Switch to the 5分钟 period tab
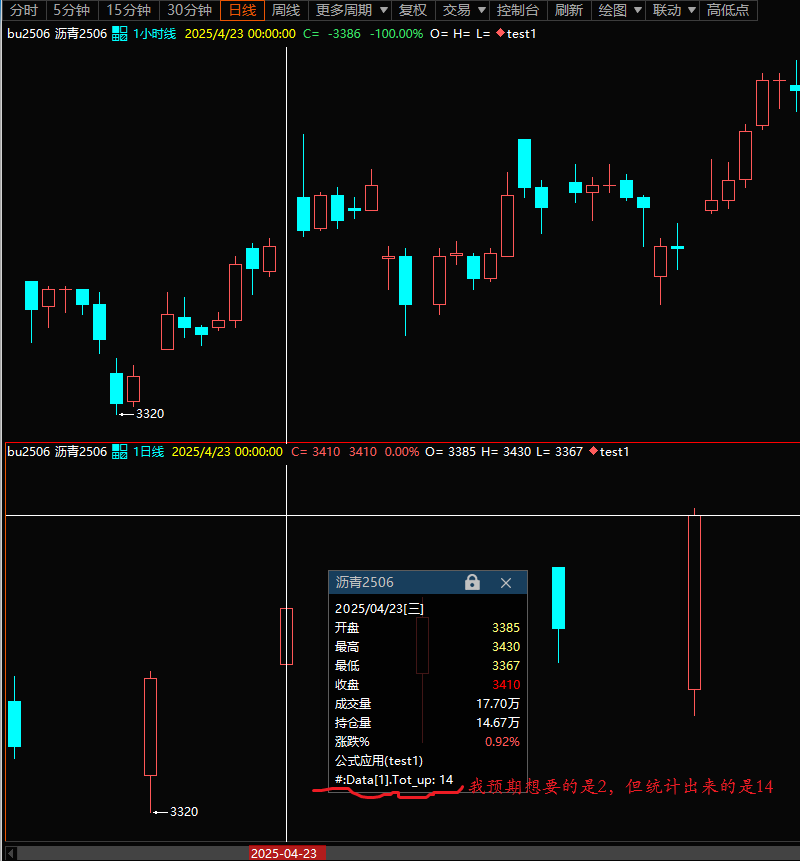800x861 pixels. click(x=72, y=10)
